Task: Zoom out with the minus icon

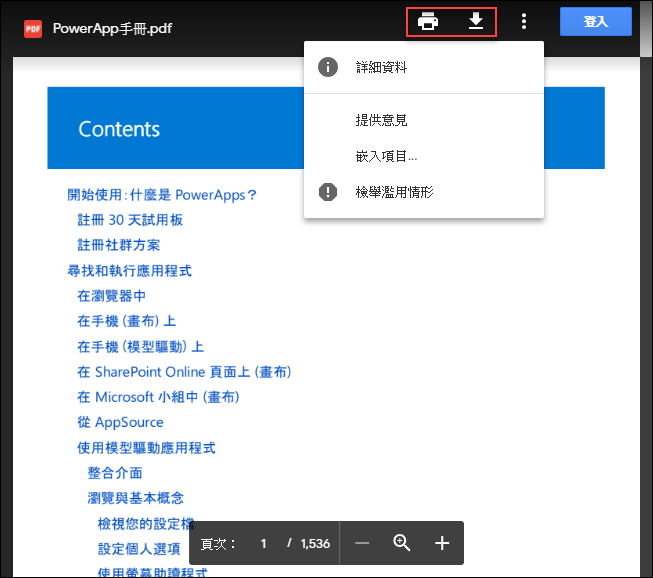Action: pos(362,543)
